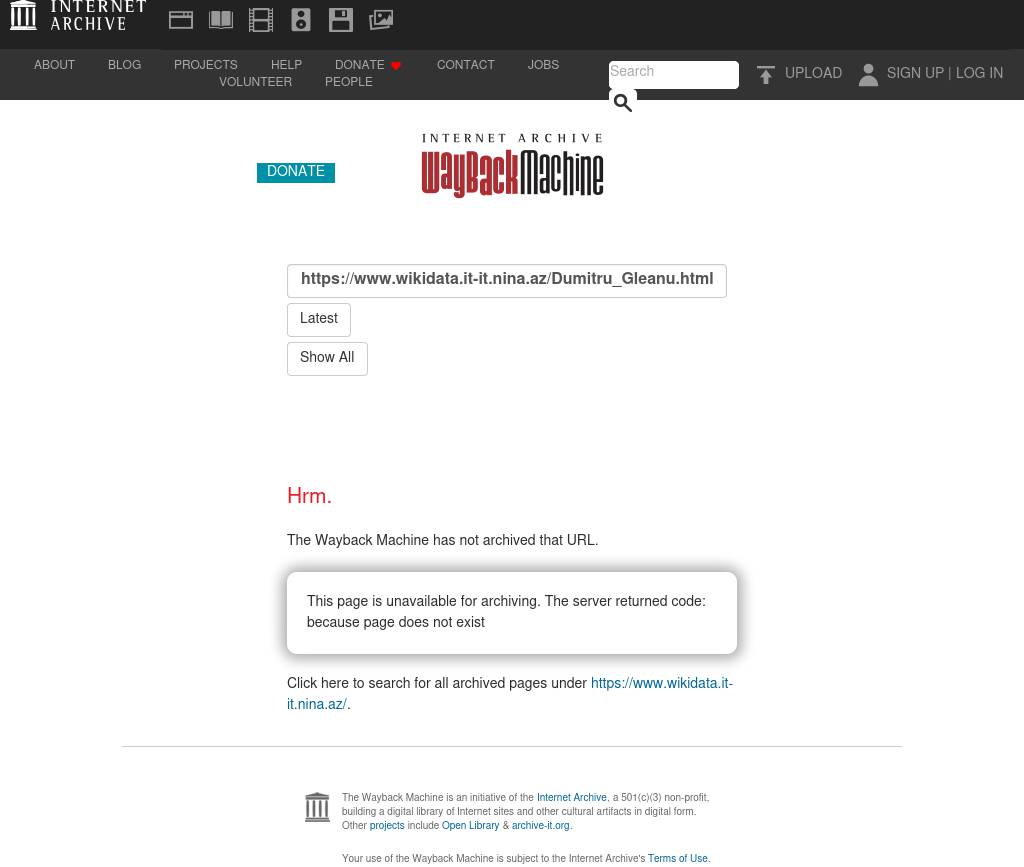Follow the Terms of Use link

click(677, 859)
